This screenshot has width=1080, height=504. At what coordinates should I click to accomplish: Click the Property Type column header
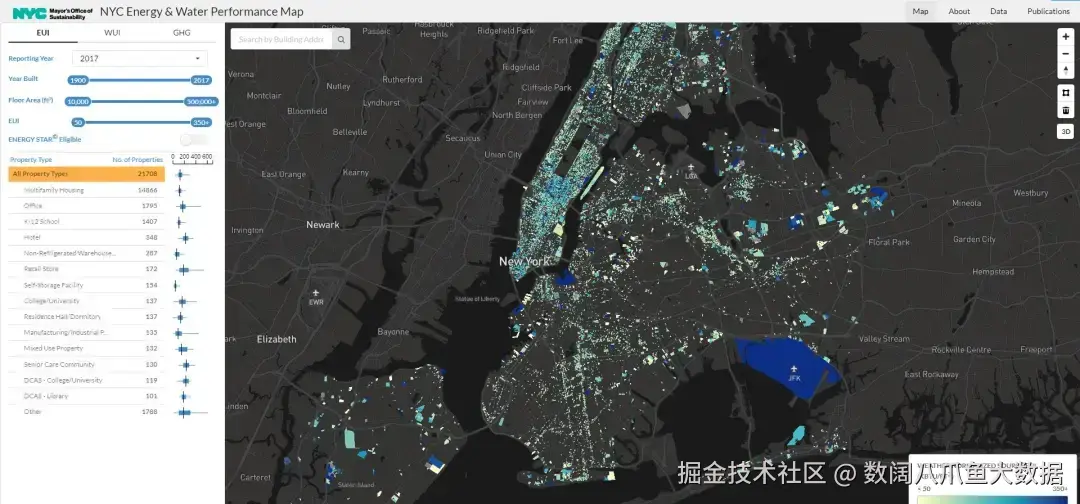[31, 160]
